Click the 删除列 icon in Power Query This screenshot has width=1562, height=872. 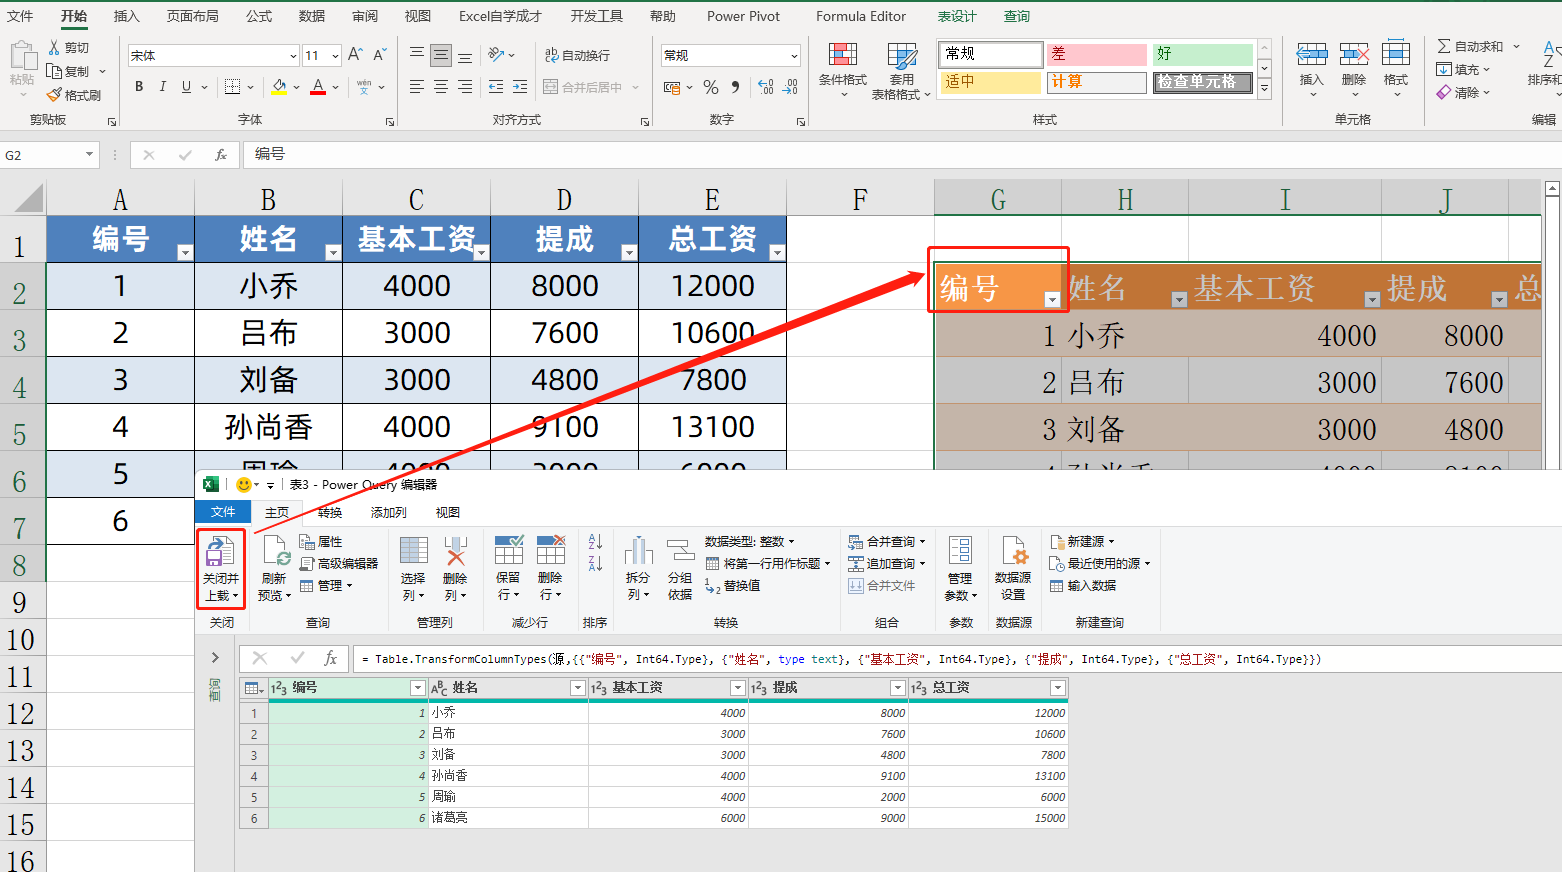455,552
